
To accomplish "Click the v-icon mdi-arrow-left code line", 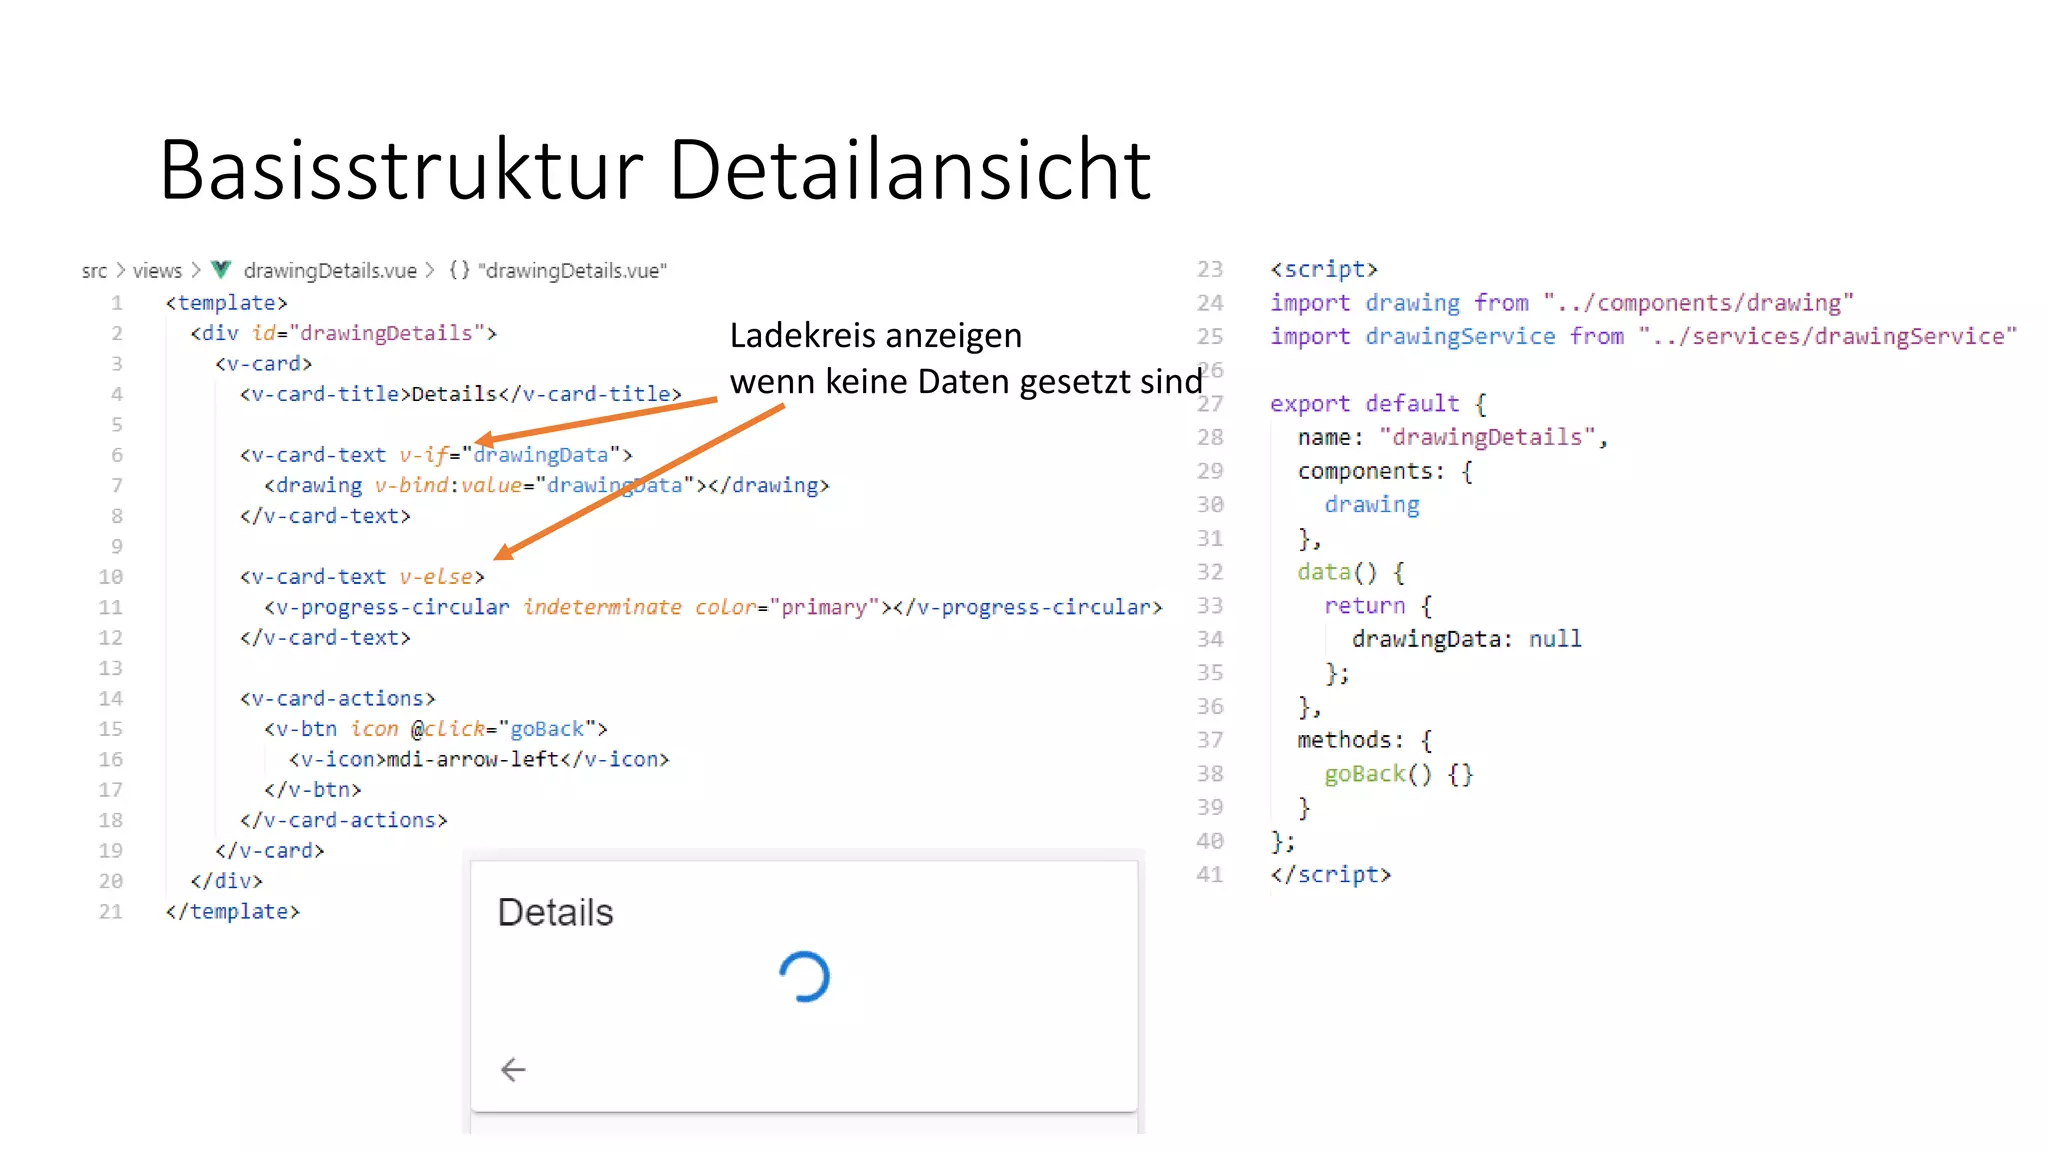I will [479, 760].
